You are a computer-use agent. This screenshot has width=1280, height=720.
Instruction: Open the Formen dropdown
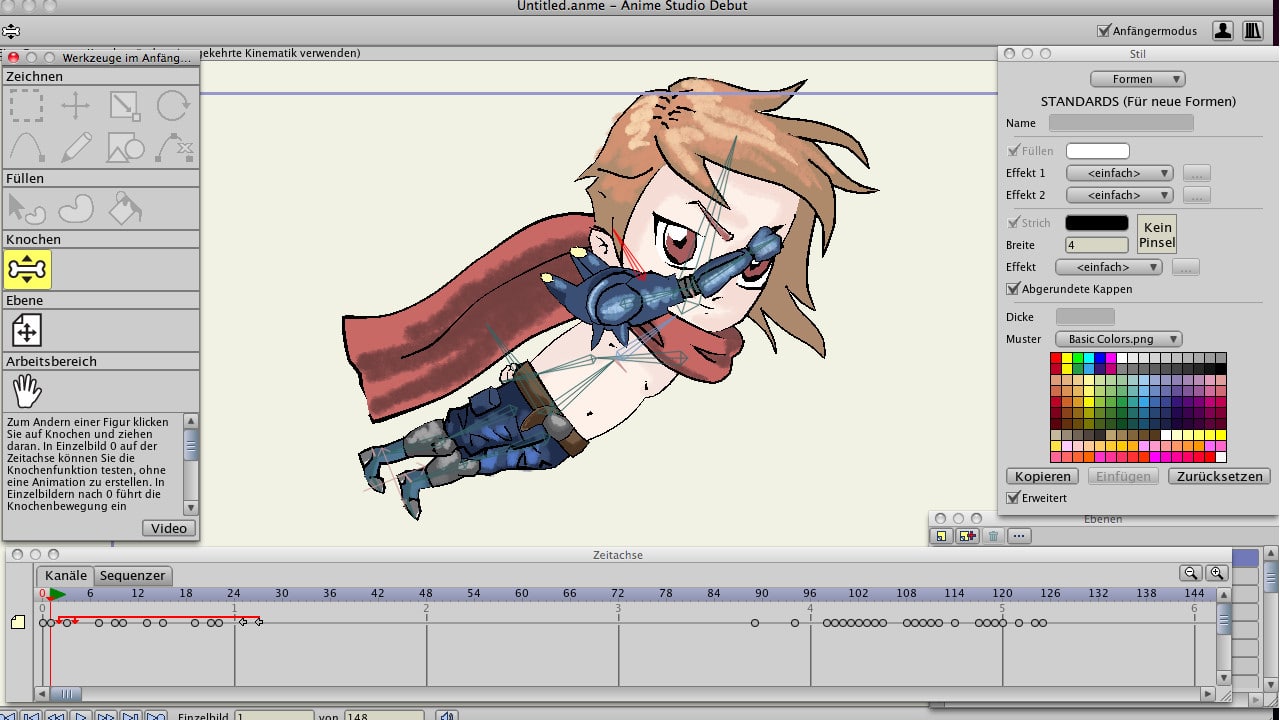[1138, 79]
